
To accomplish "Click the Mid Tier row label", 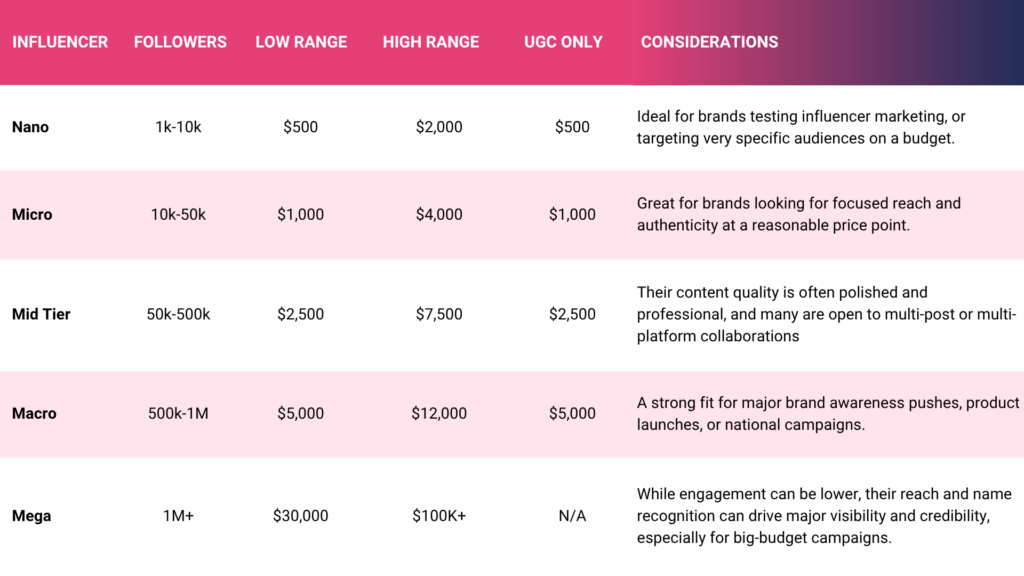I will (x=41, y=314).
